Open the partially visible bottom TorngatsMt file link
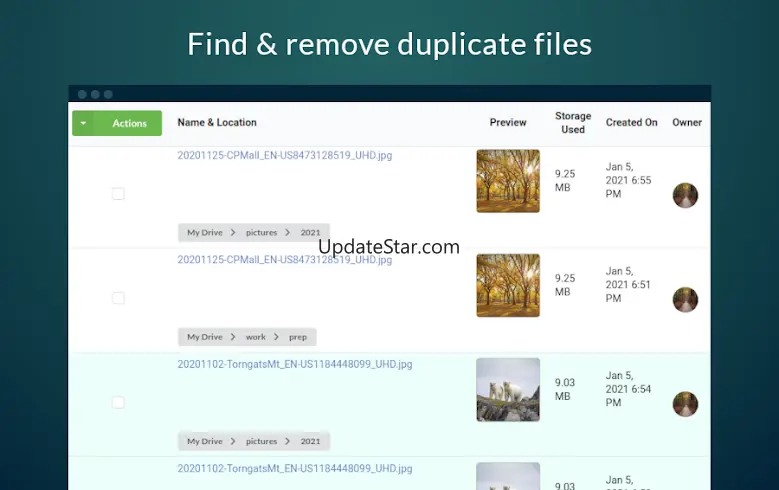Image resolution: width=779 pixels, height=490 pixels. [295, 468]
